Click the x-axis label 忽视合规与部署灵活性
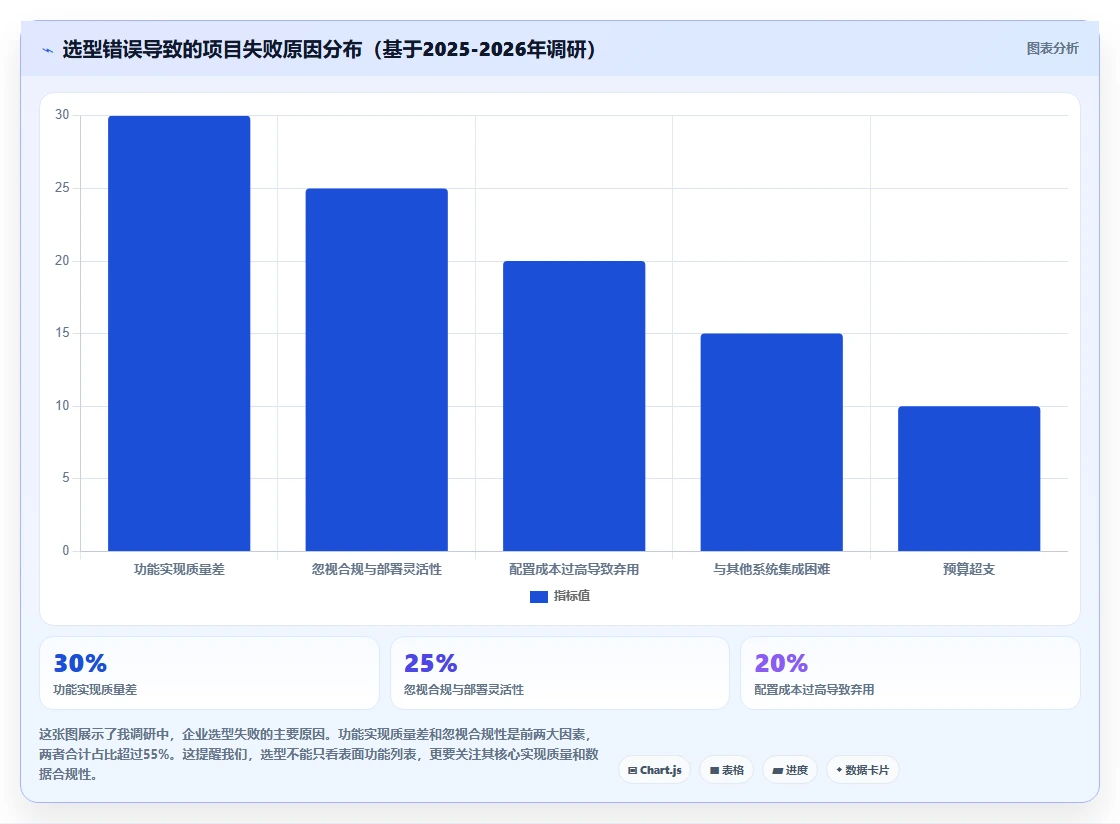Screen dimensions: 1120x824 coord(376,570)
